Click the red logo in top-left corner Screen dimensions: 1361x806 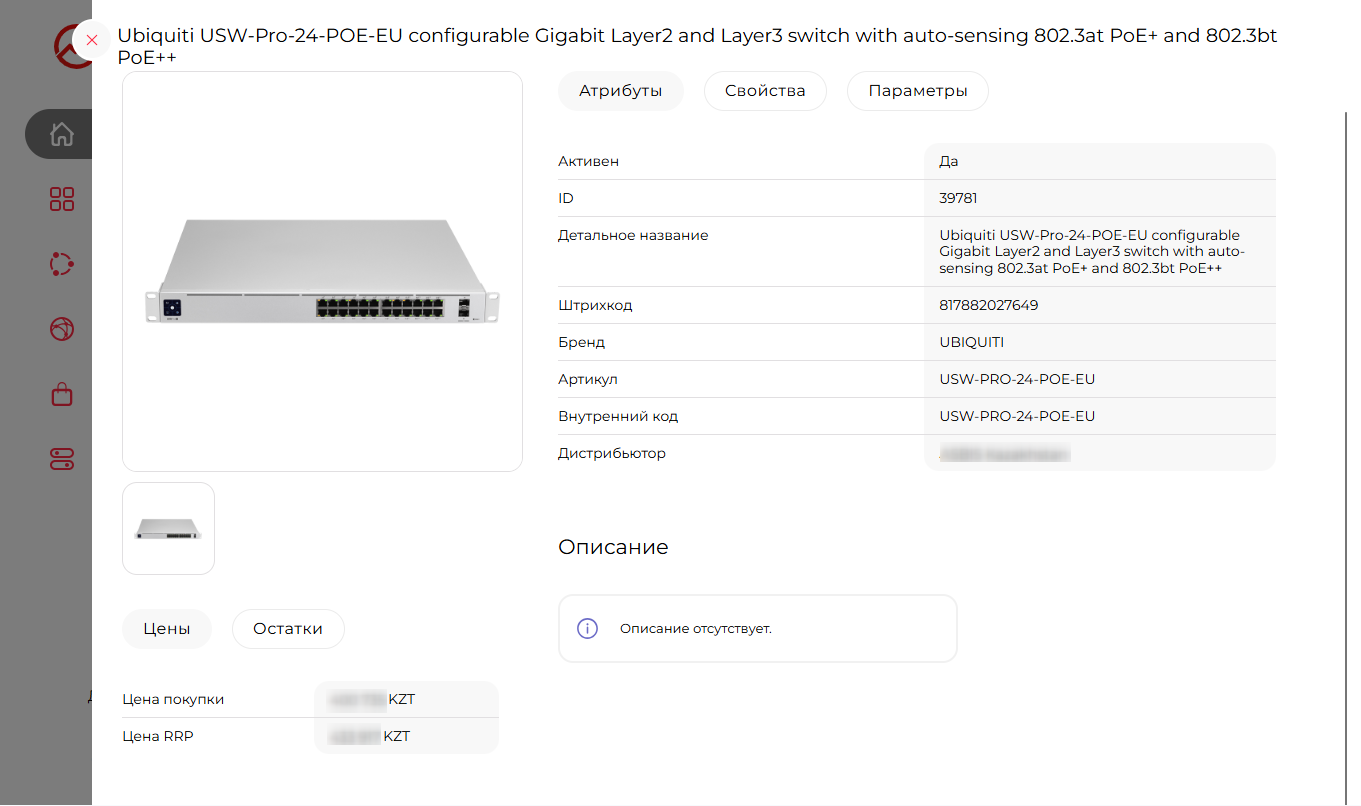[x=72, y=47]
